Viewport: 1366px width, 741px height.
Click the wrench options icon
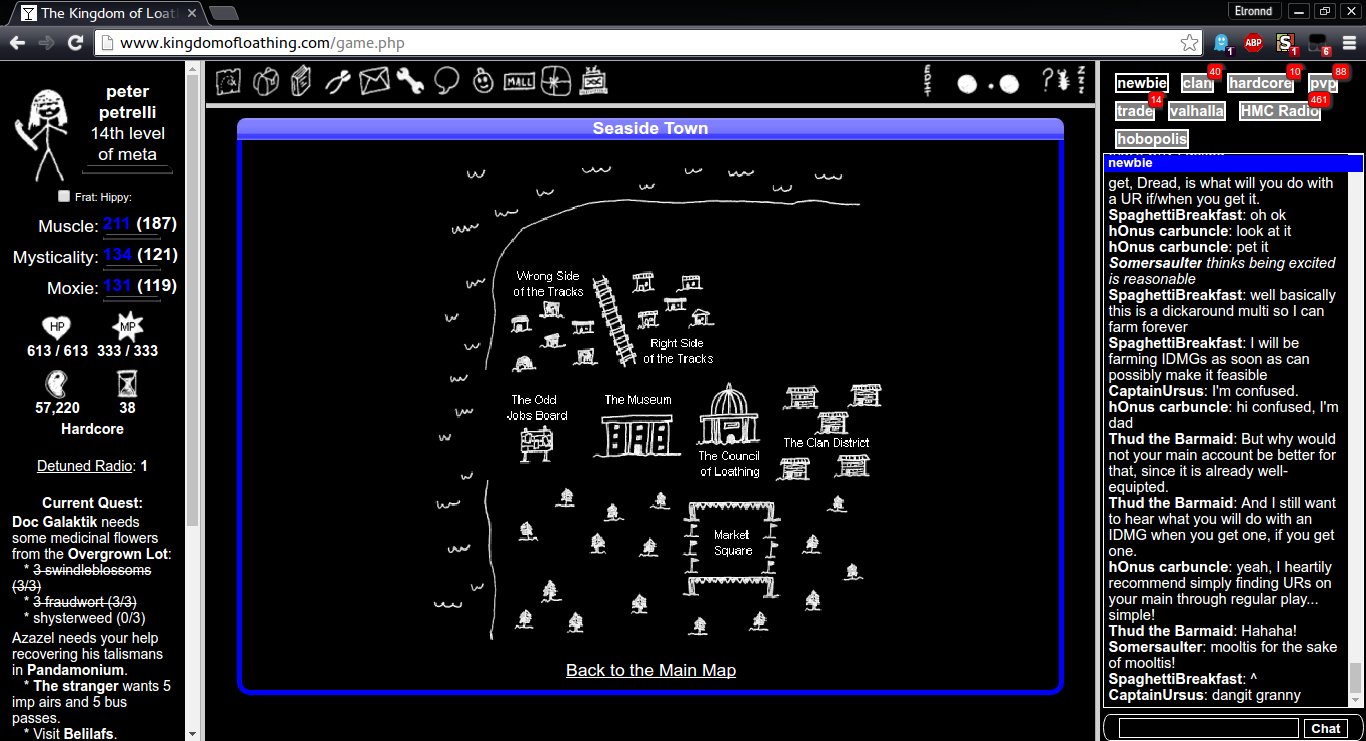pos(410,80)
